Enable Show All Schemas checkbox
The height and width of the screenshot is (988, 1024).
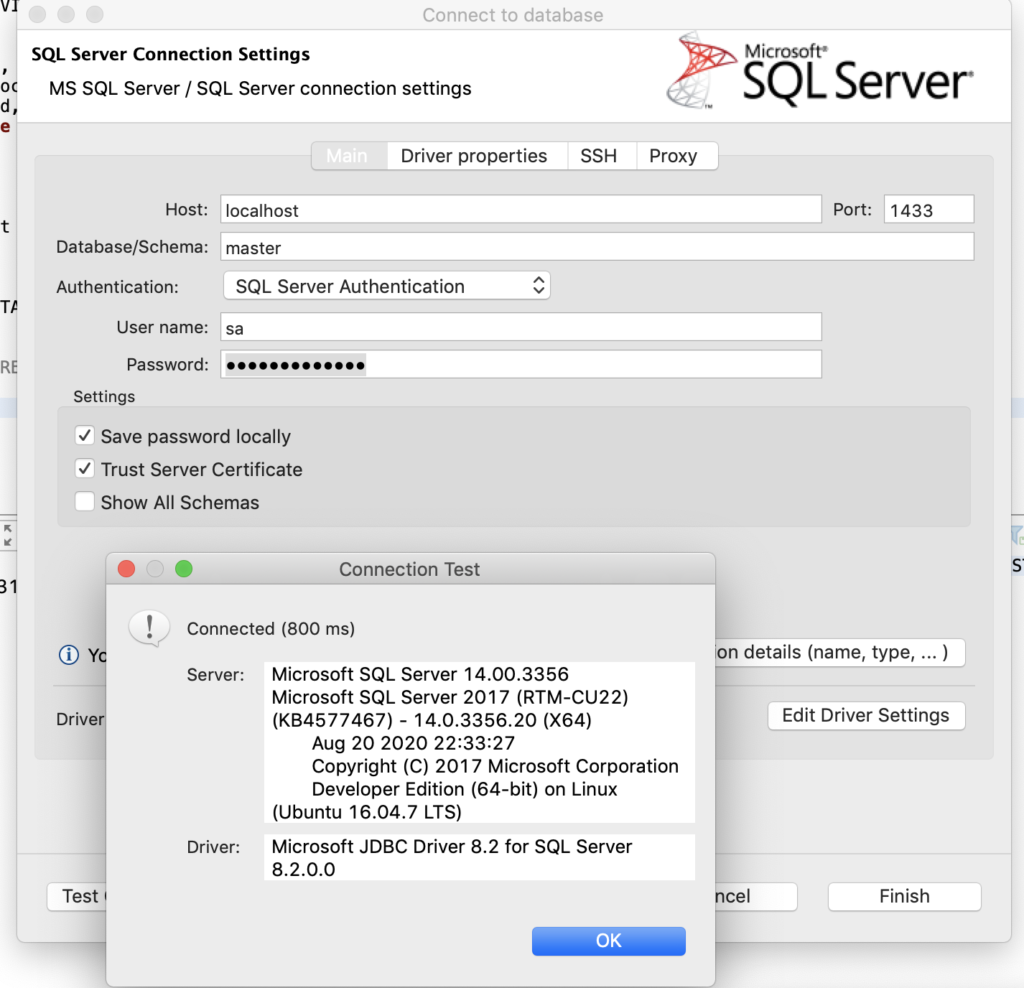[x=84, y=502]
